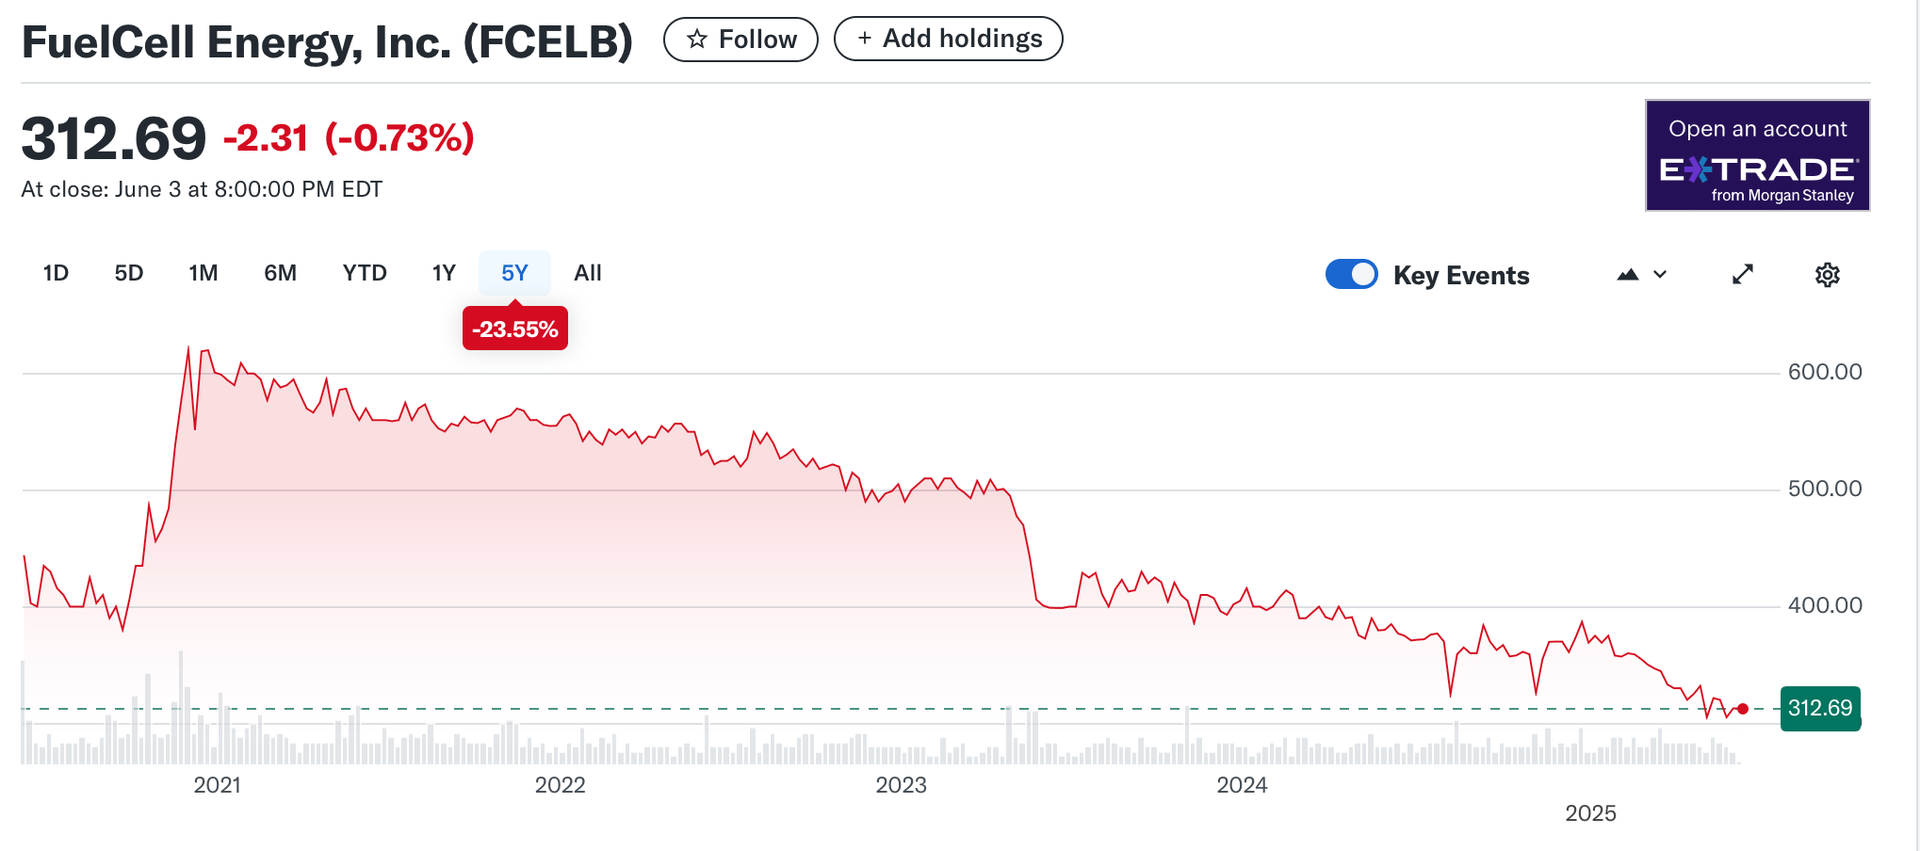Show year-to-date YTD range
This screenshot has width=1920, height=851.
click(364, 273)
